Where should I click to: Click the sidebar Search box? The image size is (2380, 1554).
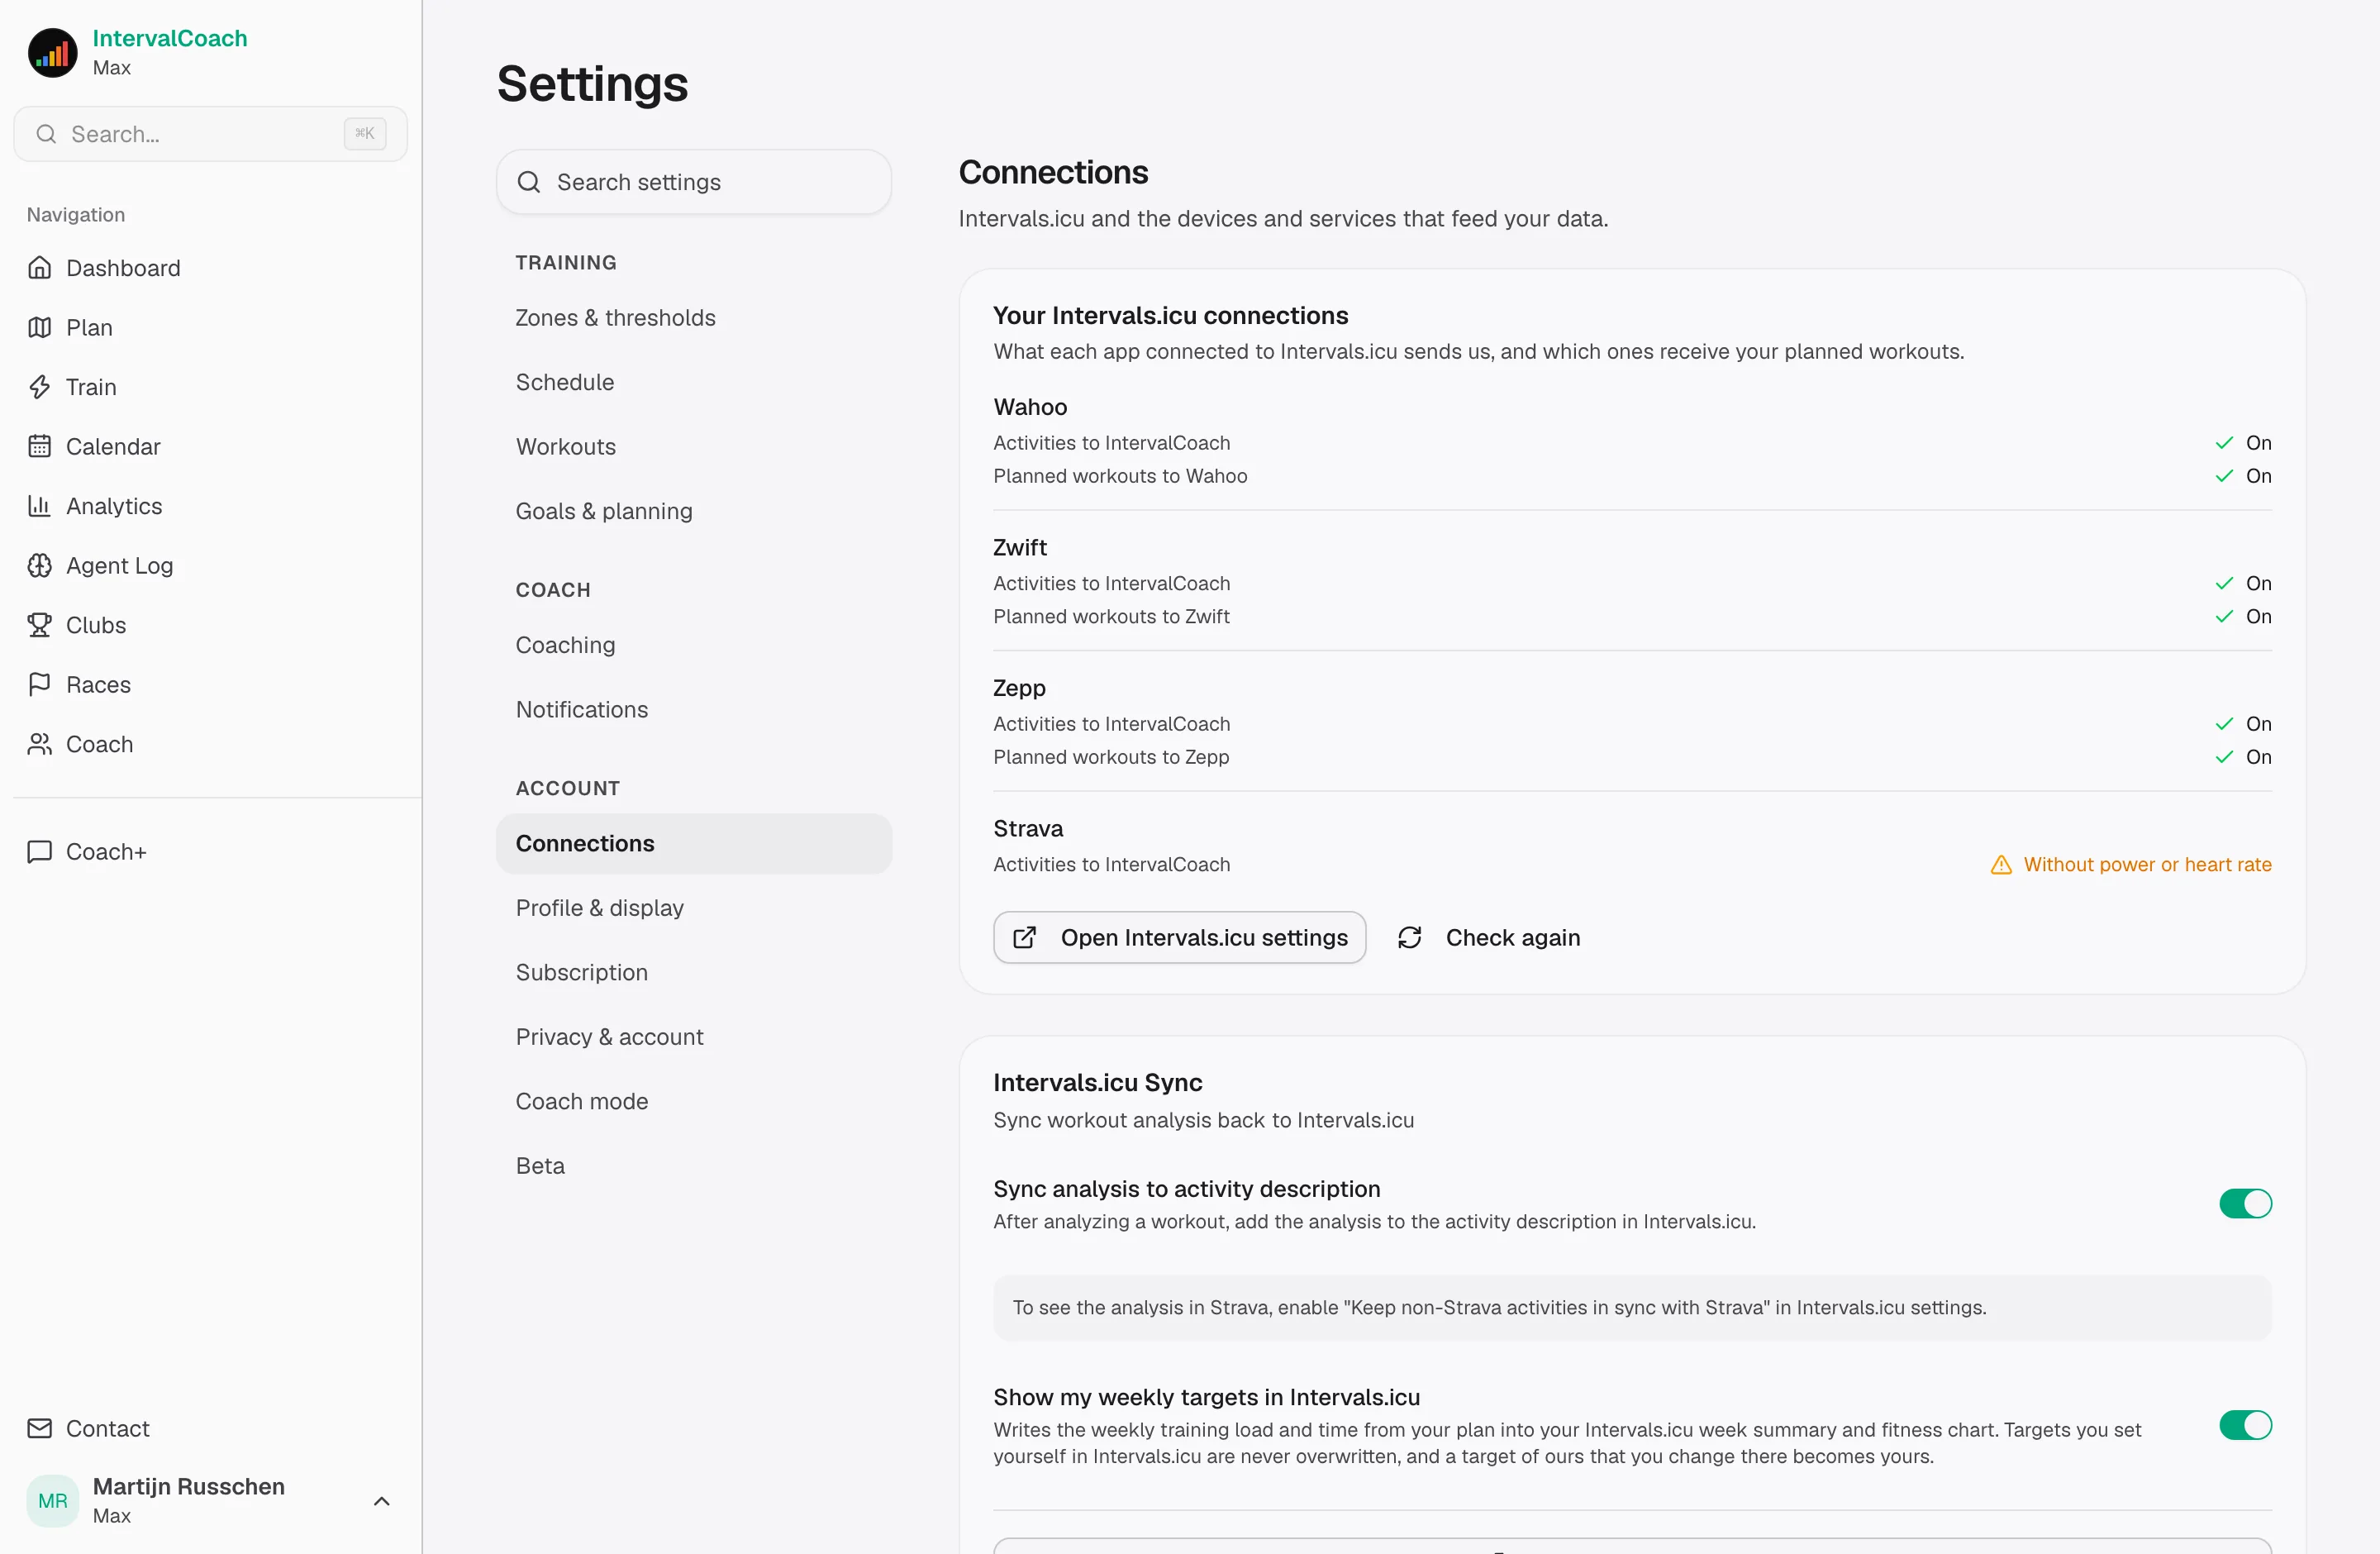pos(210,134)
